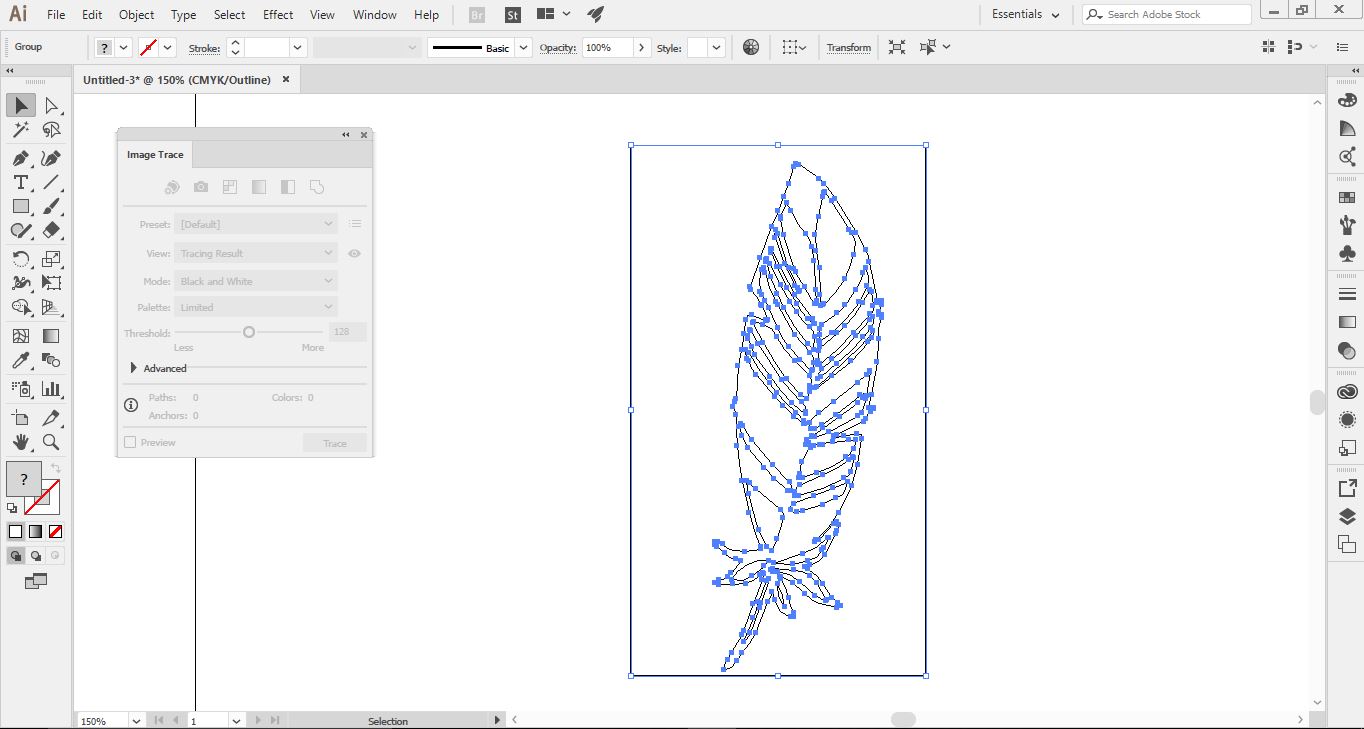Expand the Advanced section of Image Trace
The height and width of the screenshot is (729, 1364).
(x=134, y=368)
